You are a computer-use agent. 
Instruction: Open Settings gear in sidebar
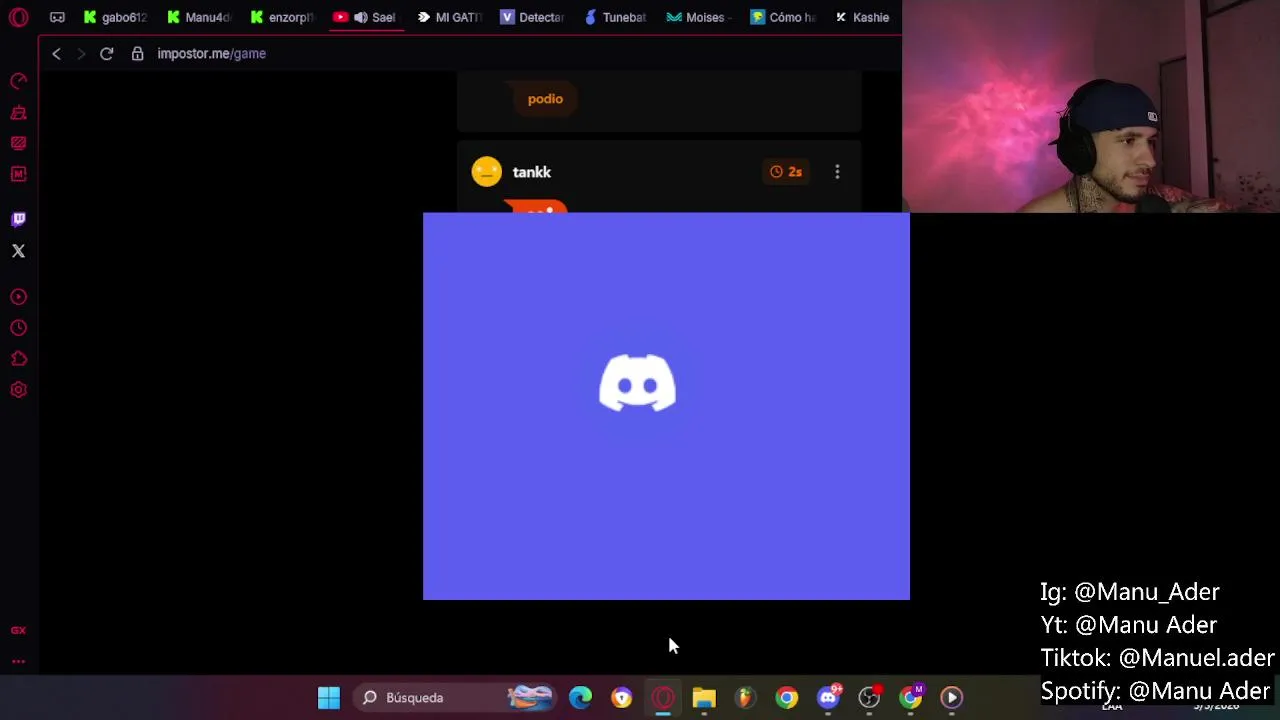(x=18, y=390)
